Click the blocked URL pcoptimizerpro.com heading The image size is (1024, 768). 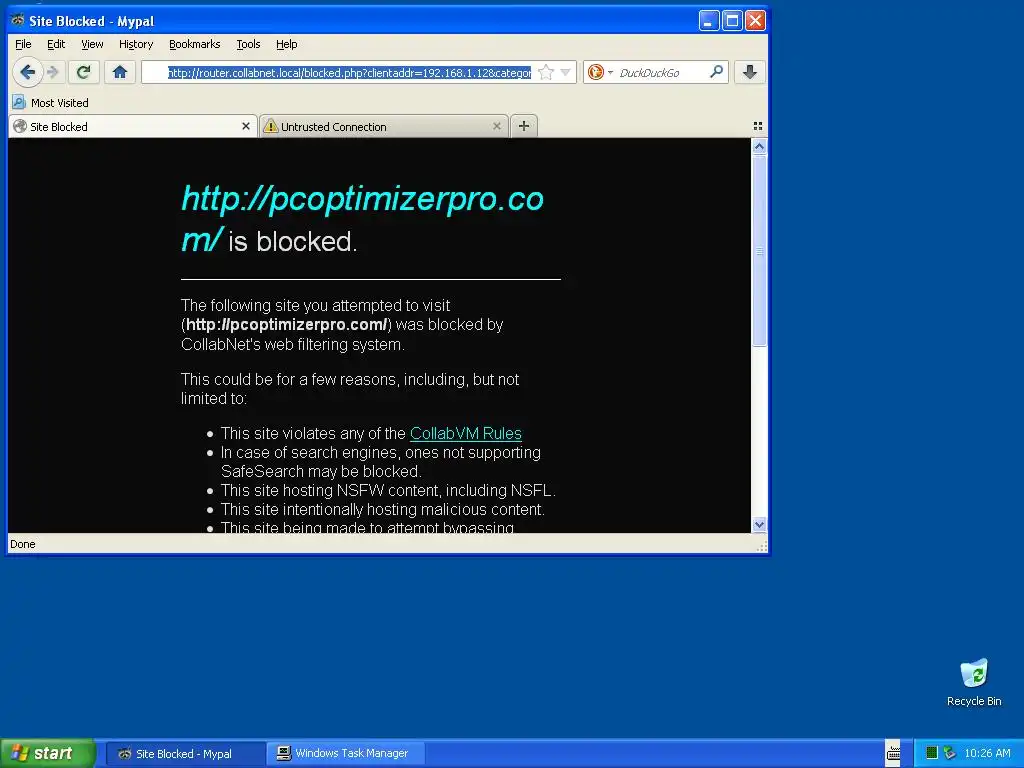[362, 219]
